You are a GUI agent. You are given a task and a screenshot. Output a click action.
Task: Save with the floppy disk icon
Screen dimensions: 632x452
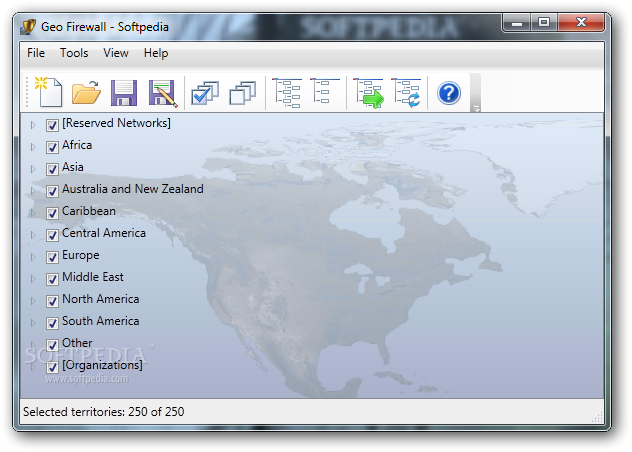[124, 93]
